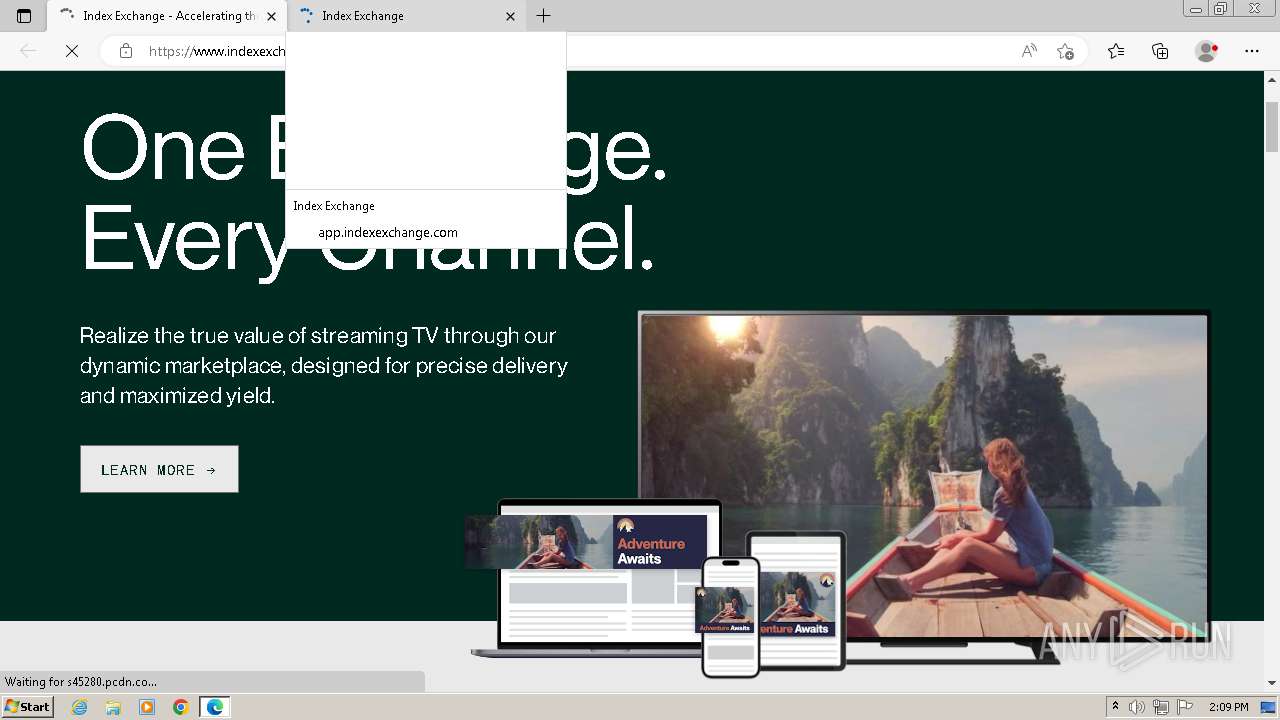The height and width of the screenshot is (720, 1280).
Task: Minimize the browser window
Action: click(x=1196, y=9)
